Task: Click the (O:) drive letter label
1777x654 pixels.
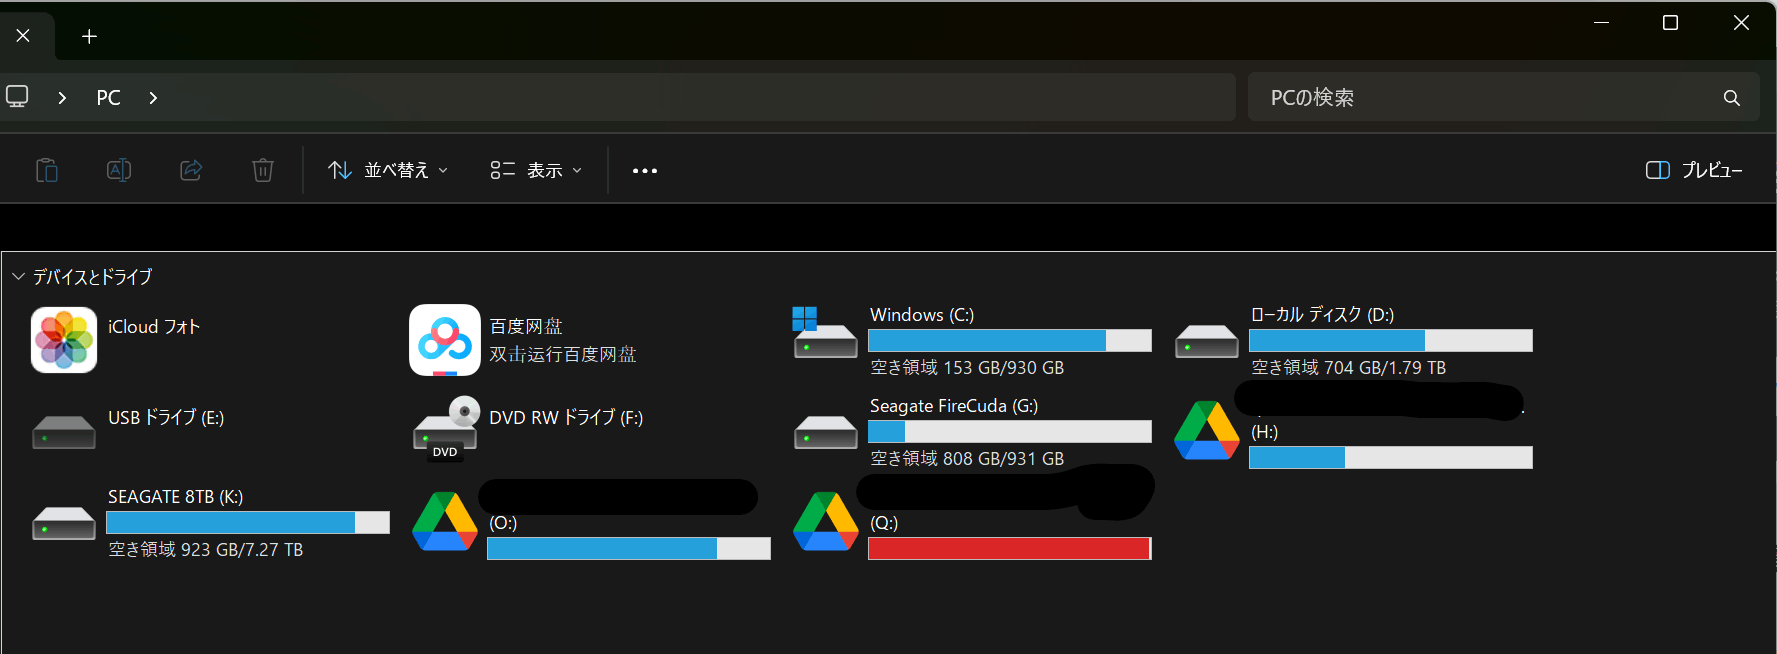Action: 503,523
